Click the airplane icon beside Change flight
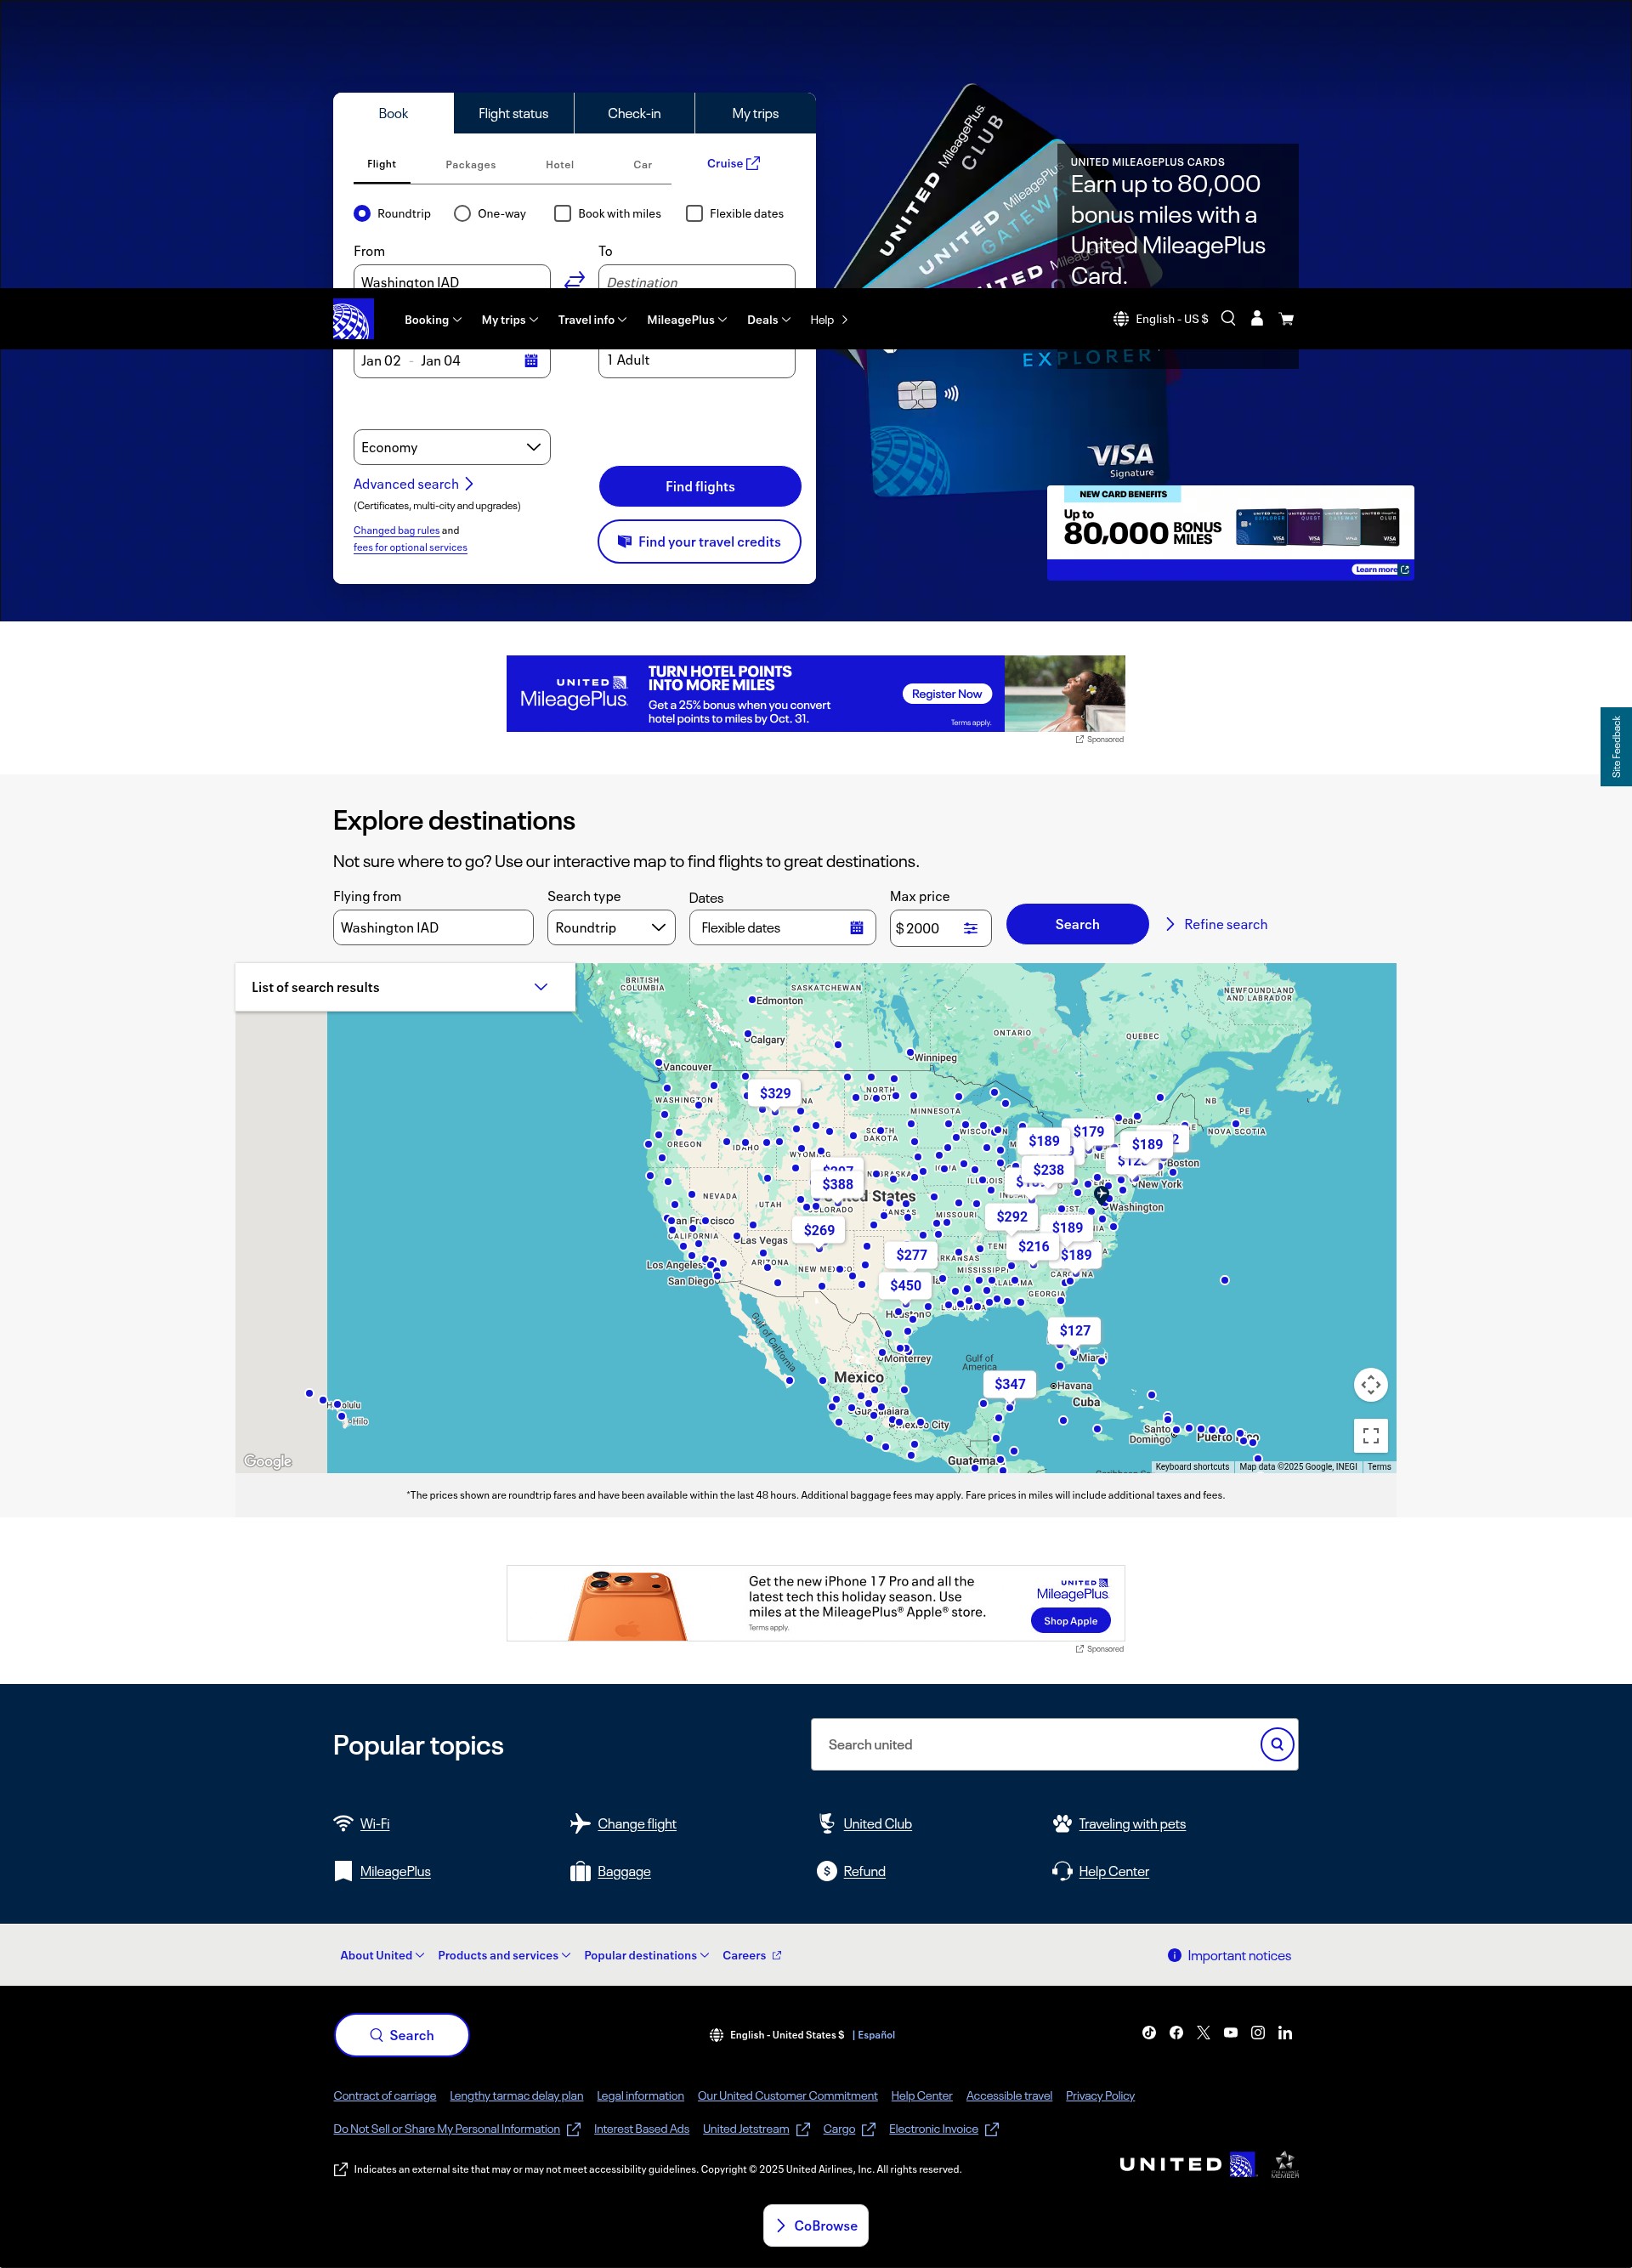This screenshot has height=2268, width=1632. [x=580, y=1824]
